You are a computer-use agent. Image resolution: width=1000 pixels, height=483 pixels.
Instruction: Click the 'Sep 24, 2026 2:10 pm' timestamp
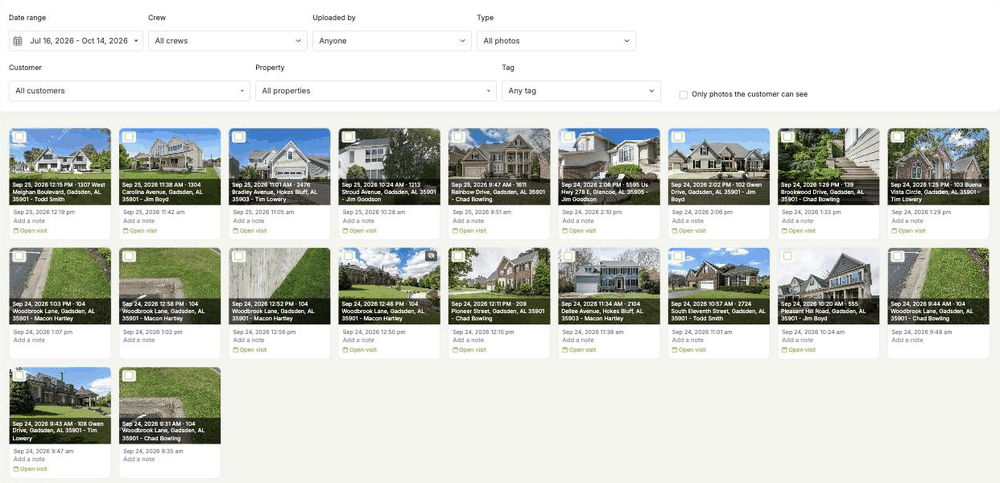point(592,212)
